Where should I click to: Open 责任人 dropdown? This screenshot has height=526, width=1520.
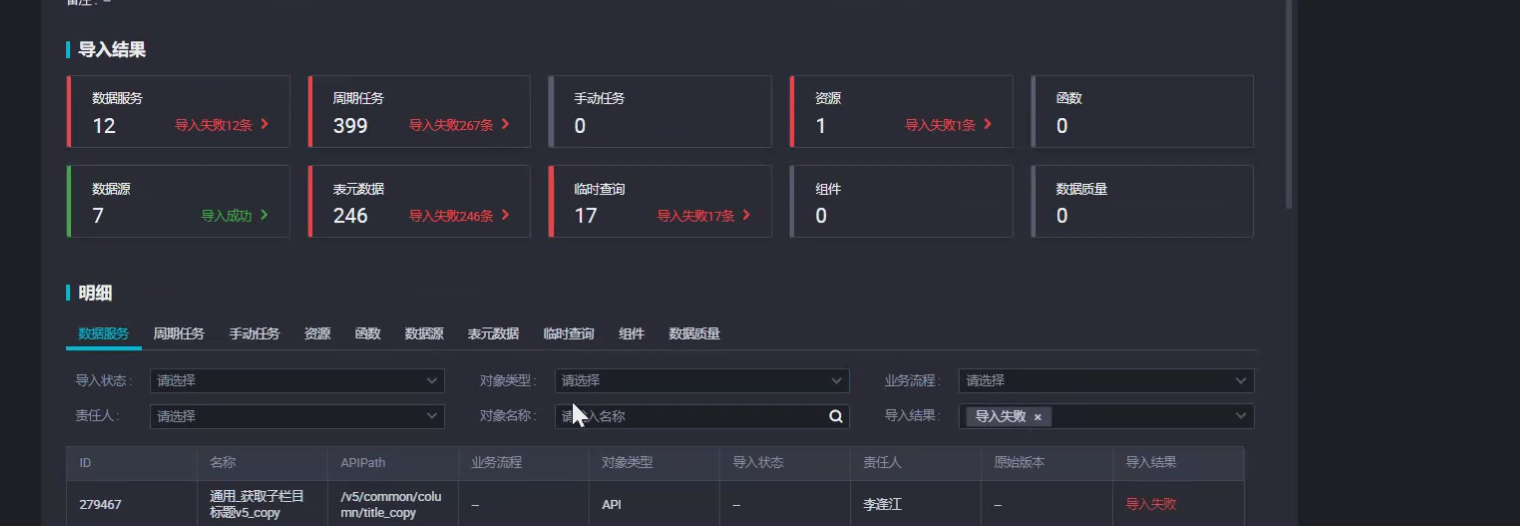click(297, 417)
